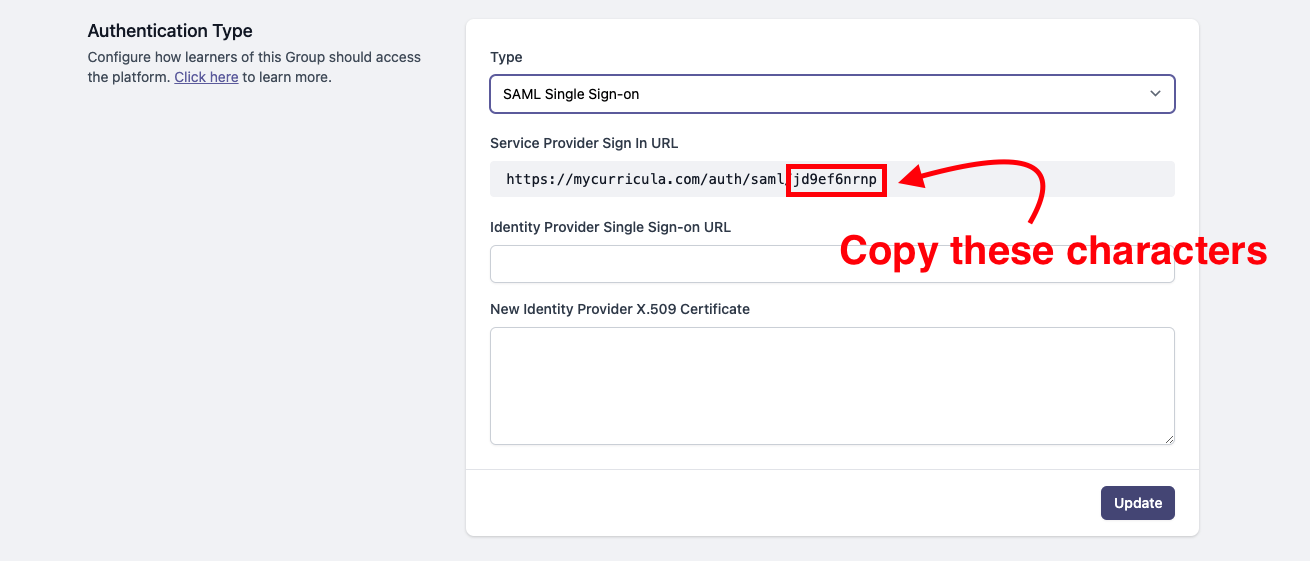The image size is (1310, 561).
Task: Open the Type dropdown showing SAML Single Sign-on
Action: point(832,94)
